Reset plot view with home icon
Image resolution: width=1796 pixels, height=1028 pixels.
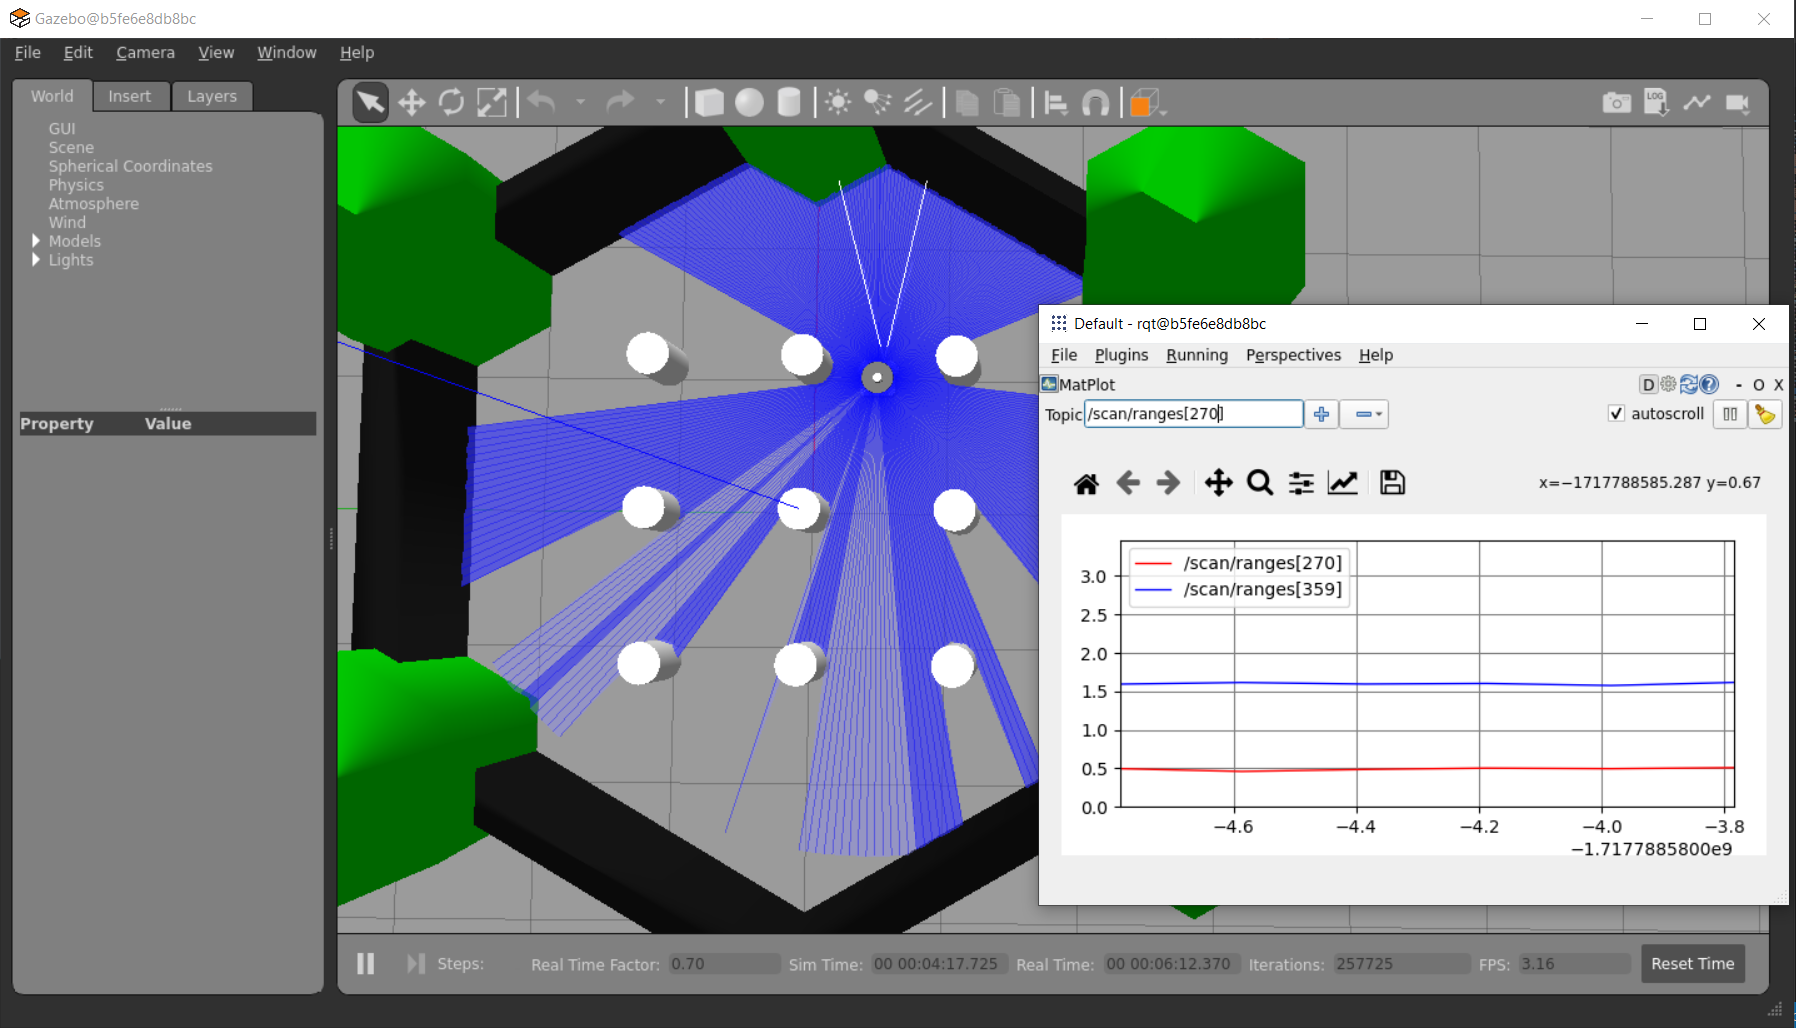point(1086,484)
